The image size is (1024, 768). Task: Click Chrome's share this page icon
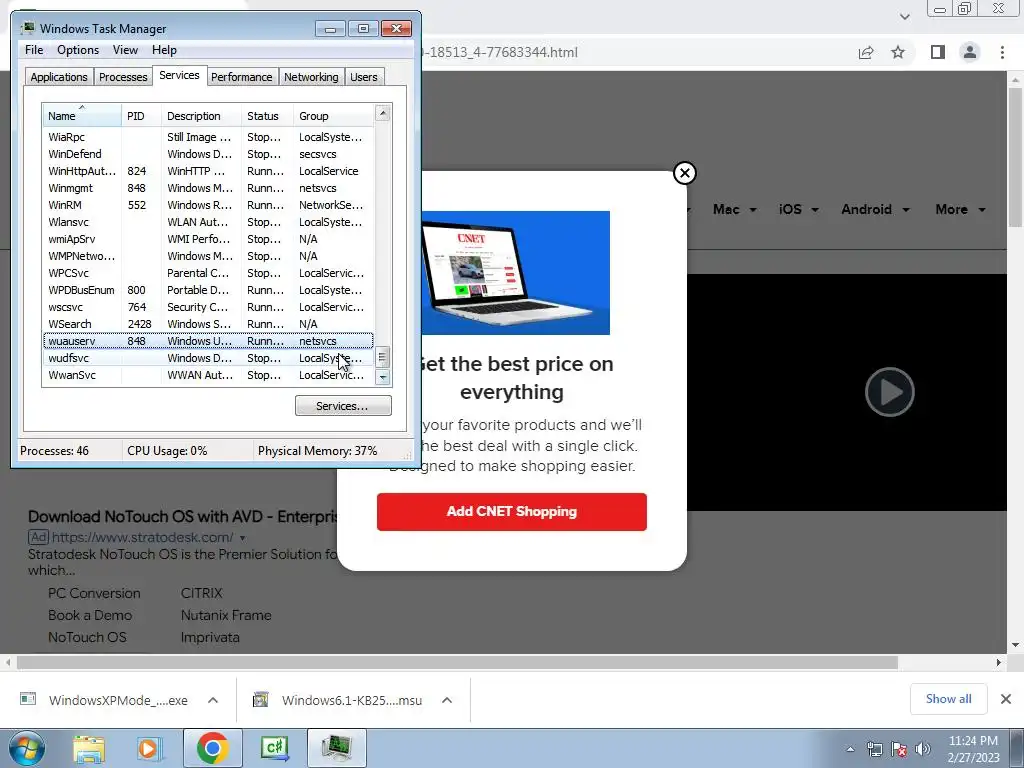tap(866, 52)
